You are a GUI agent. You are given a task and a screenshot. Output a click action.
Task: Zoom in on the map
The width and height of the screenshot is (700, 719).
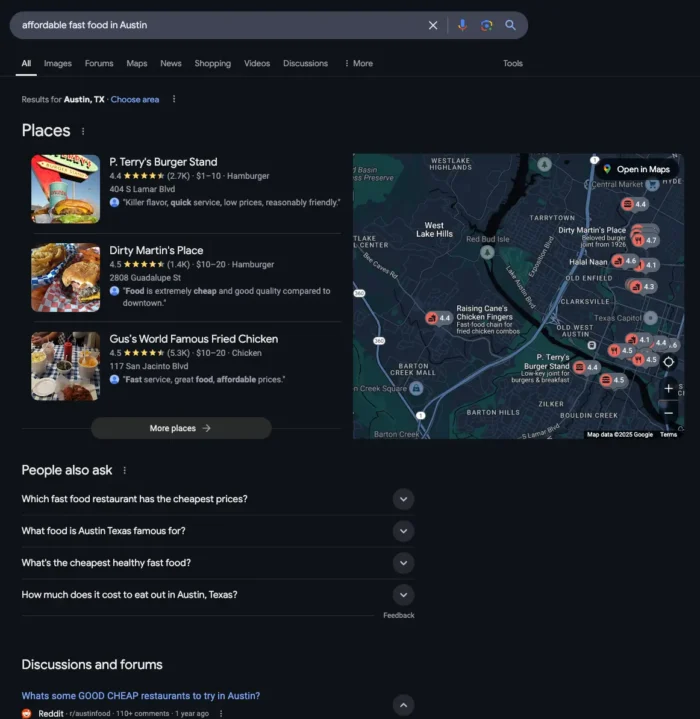[x=668, y=389]
